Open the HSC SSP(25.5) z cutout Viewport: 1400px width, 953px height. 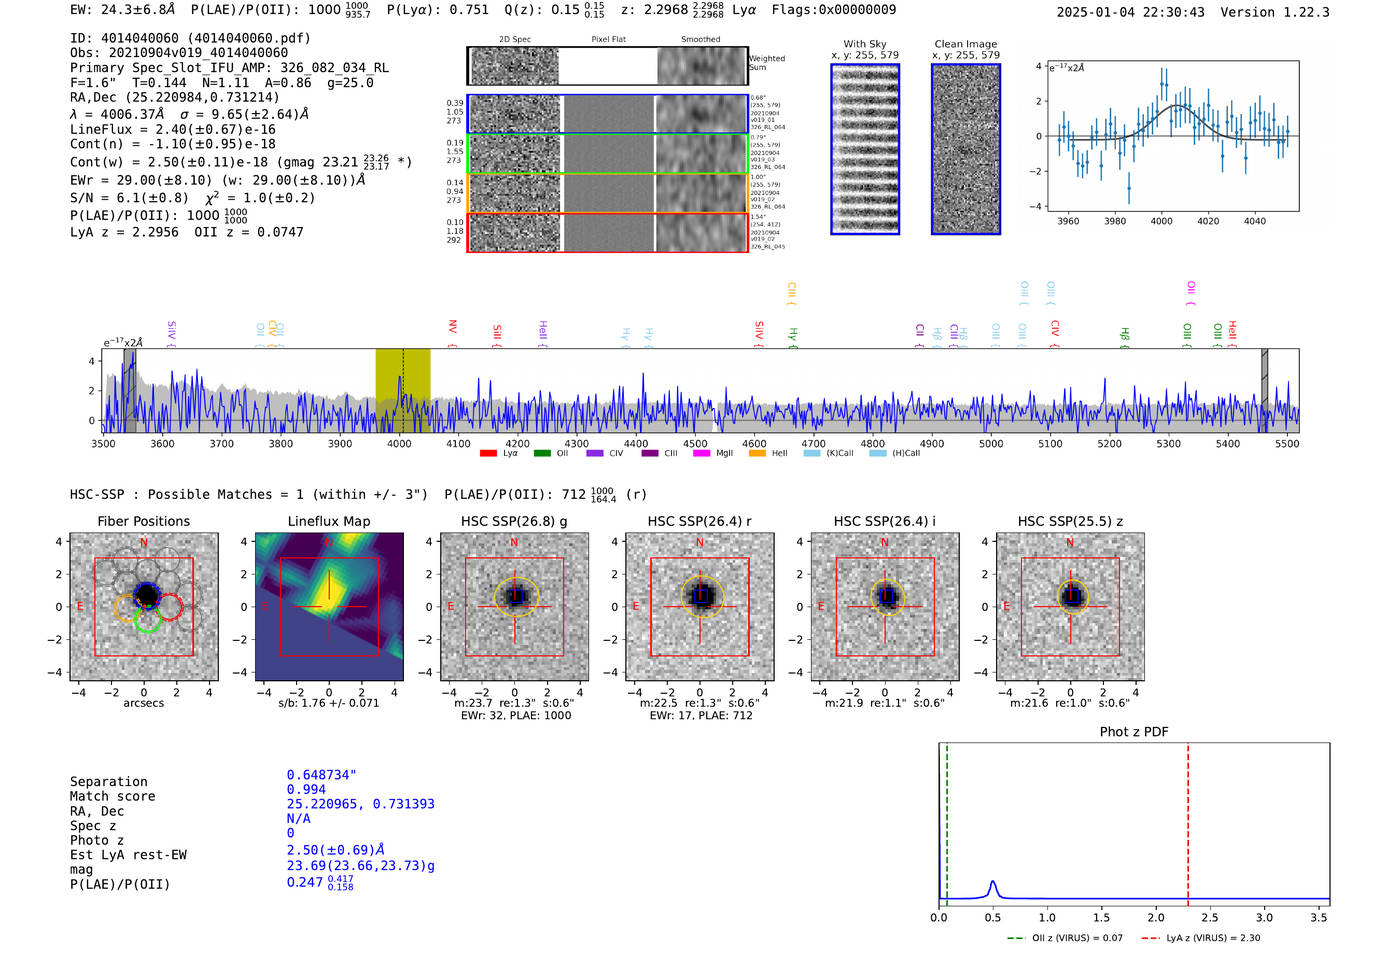[x=1070, y=607]
